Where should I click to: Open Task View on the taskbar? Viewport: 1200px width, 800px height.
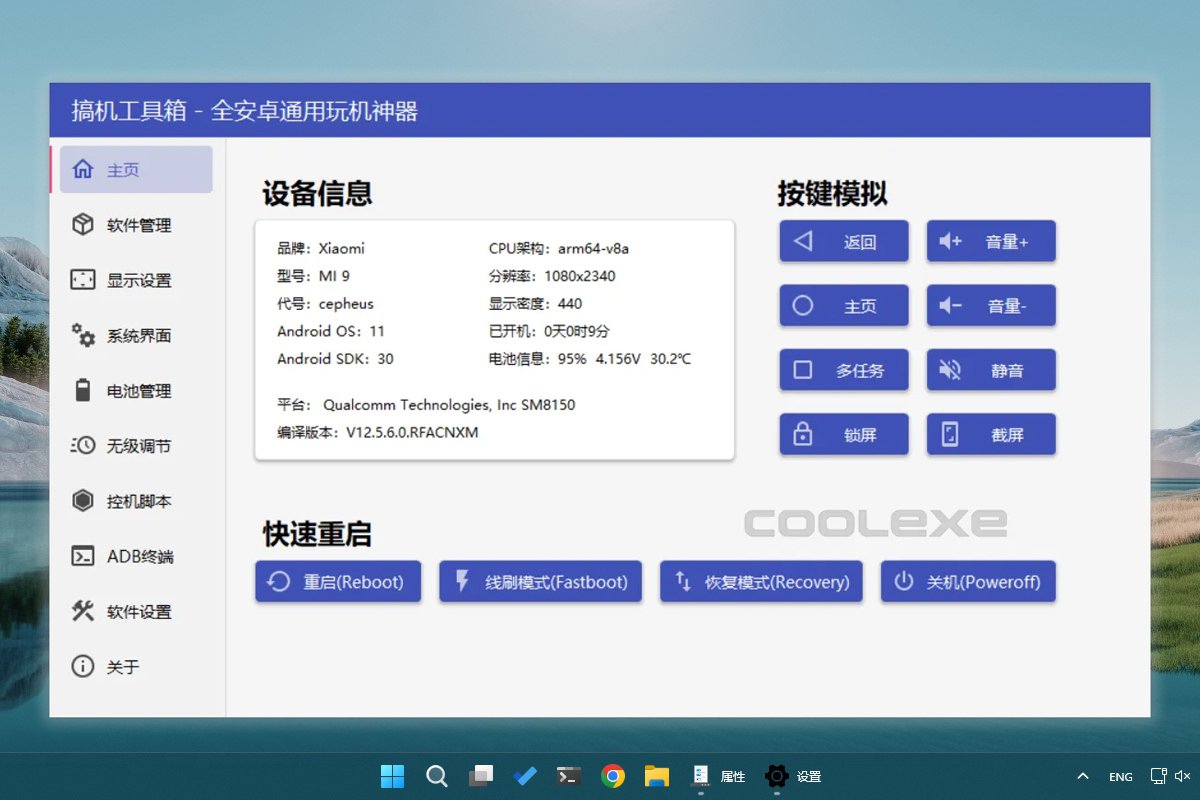click(481, 776)
